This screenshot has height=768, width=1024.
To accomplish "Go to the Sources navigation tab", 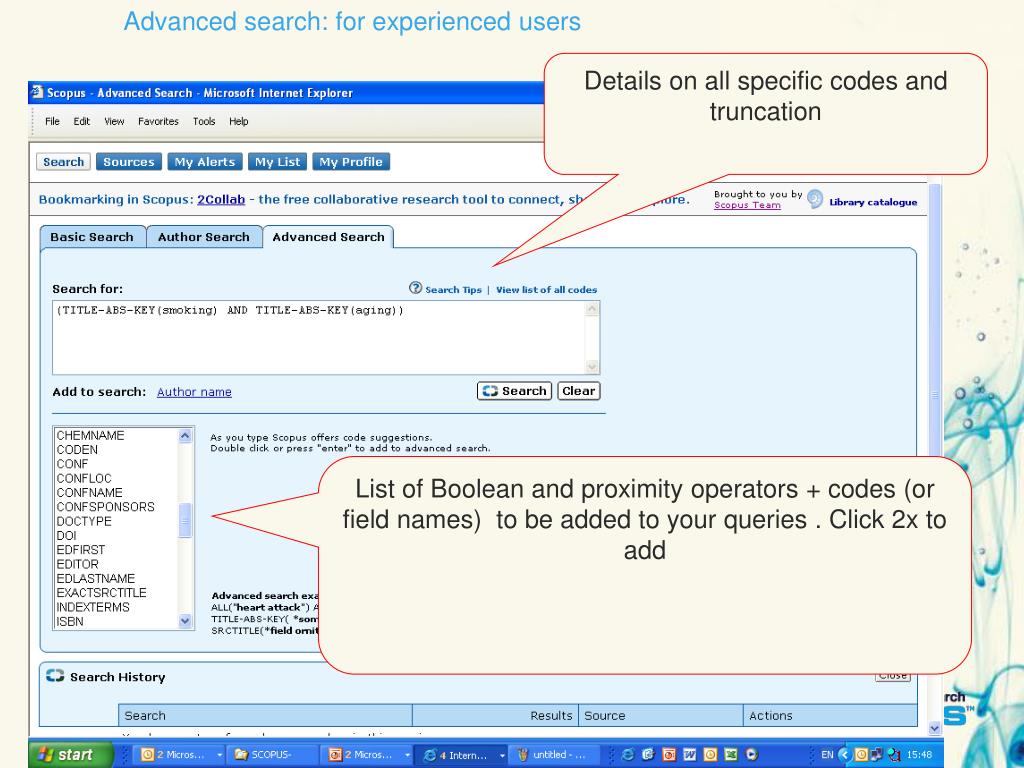I will [129, 162].
